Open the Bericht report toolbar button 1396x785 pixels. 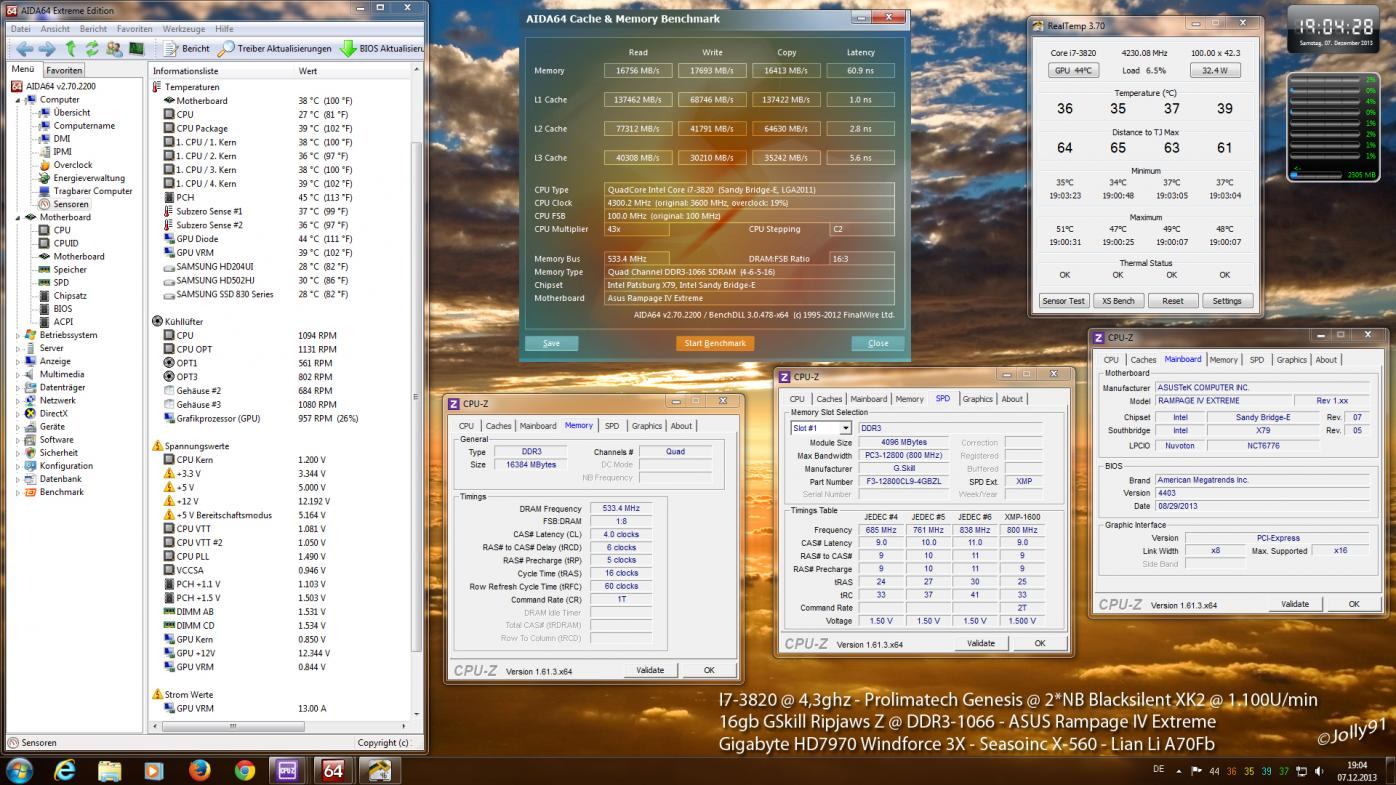coord(186,48)
